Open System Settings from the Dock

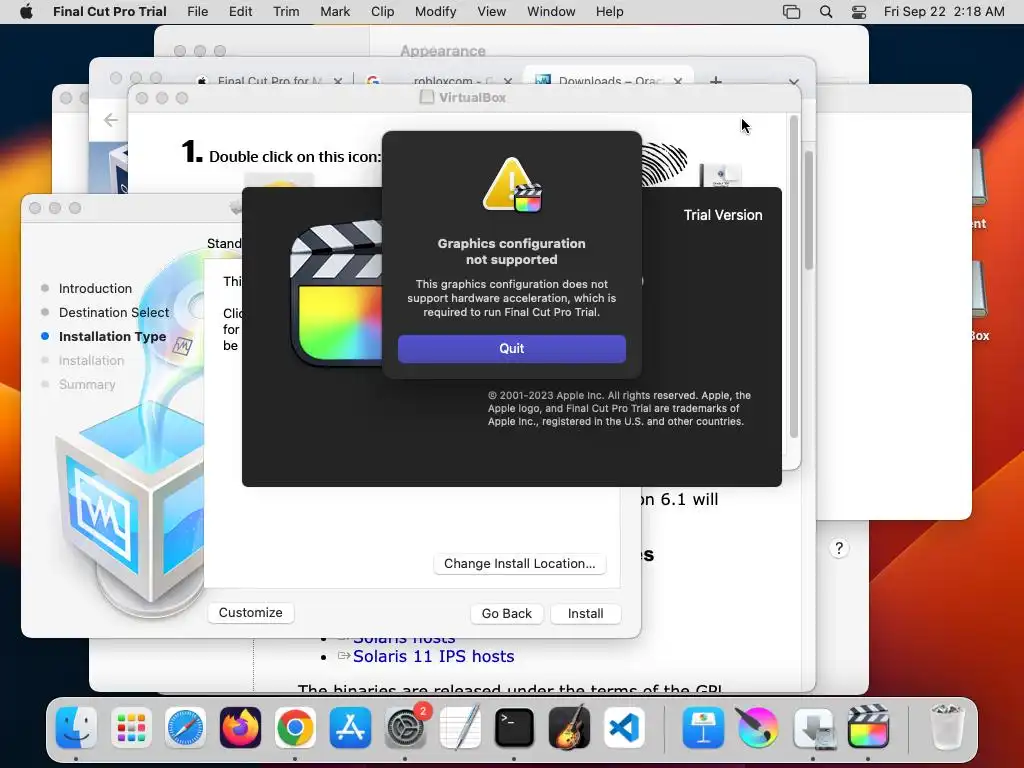[x=405, y=728]
